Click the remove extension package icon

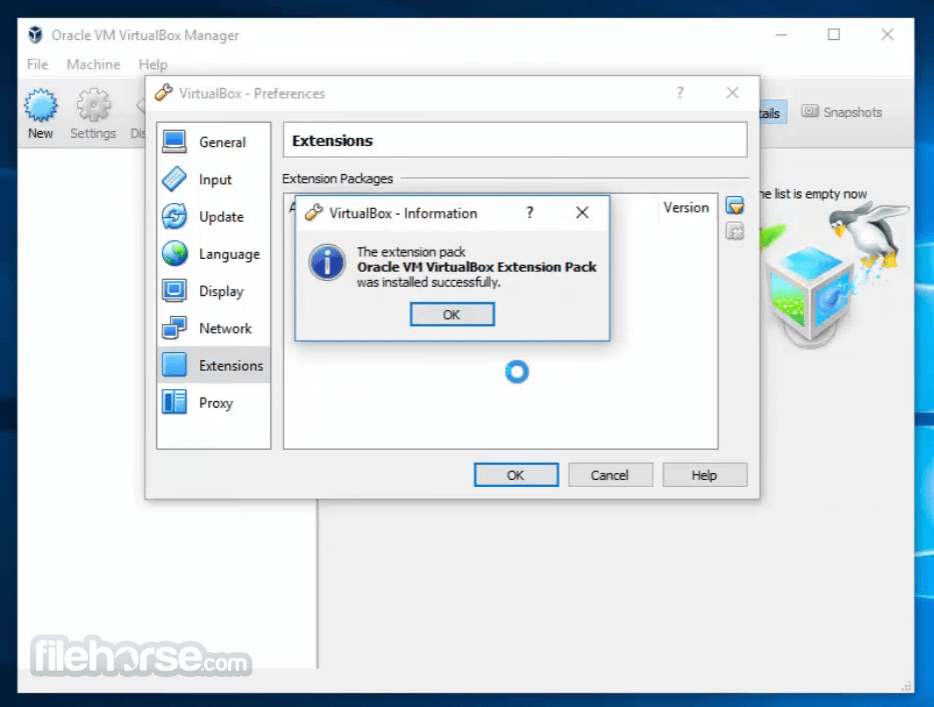(735, 231)
